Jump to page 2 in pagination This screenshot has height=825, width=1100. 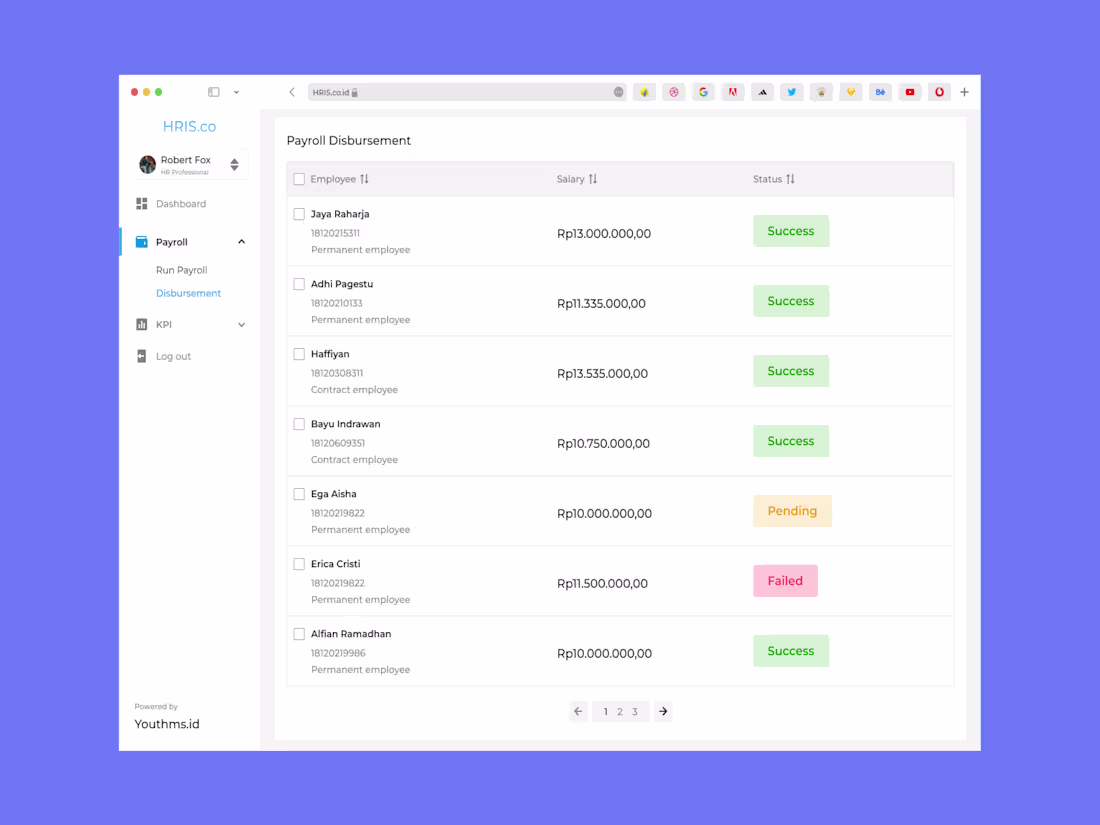[620, 711]
